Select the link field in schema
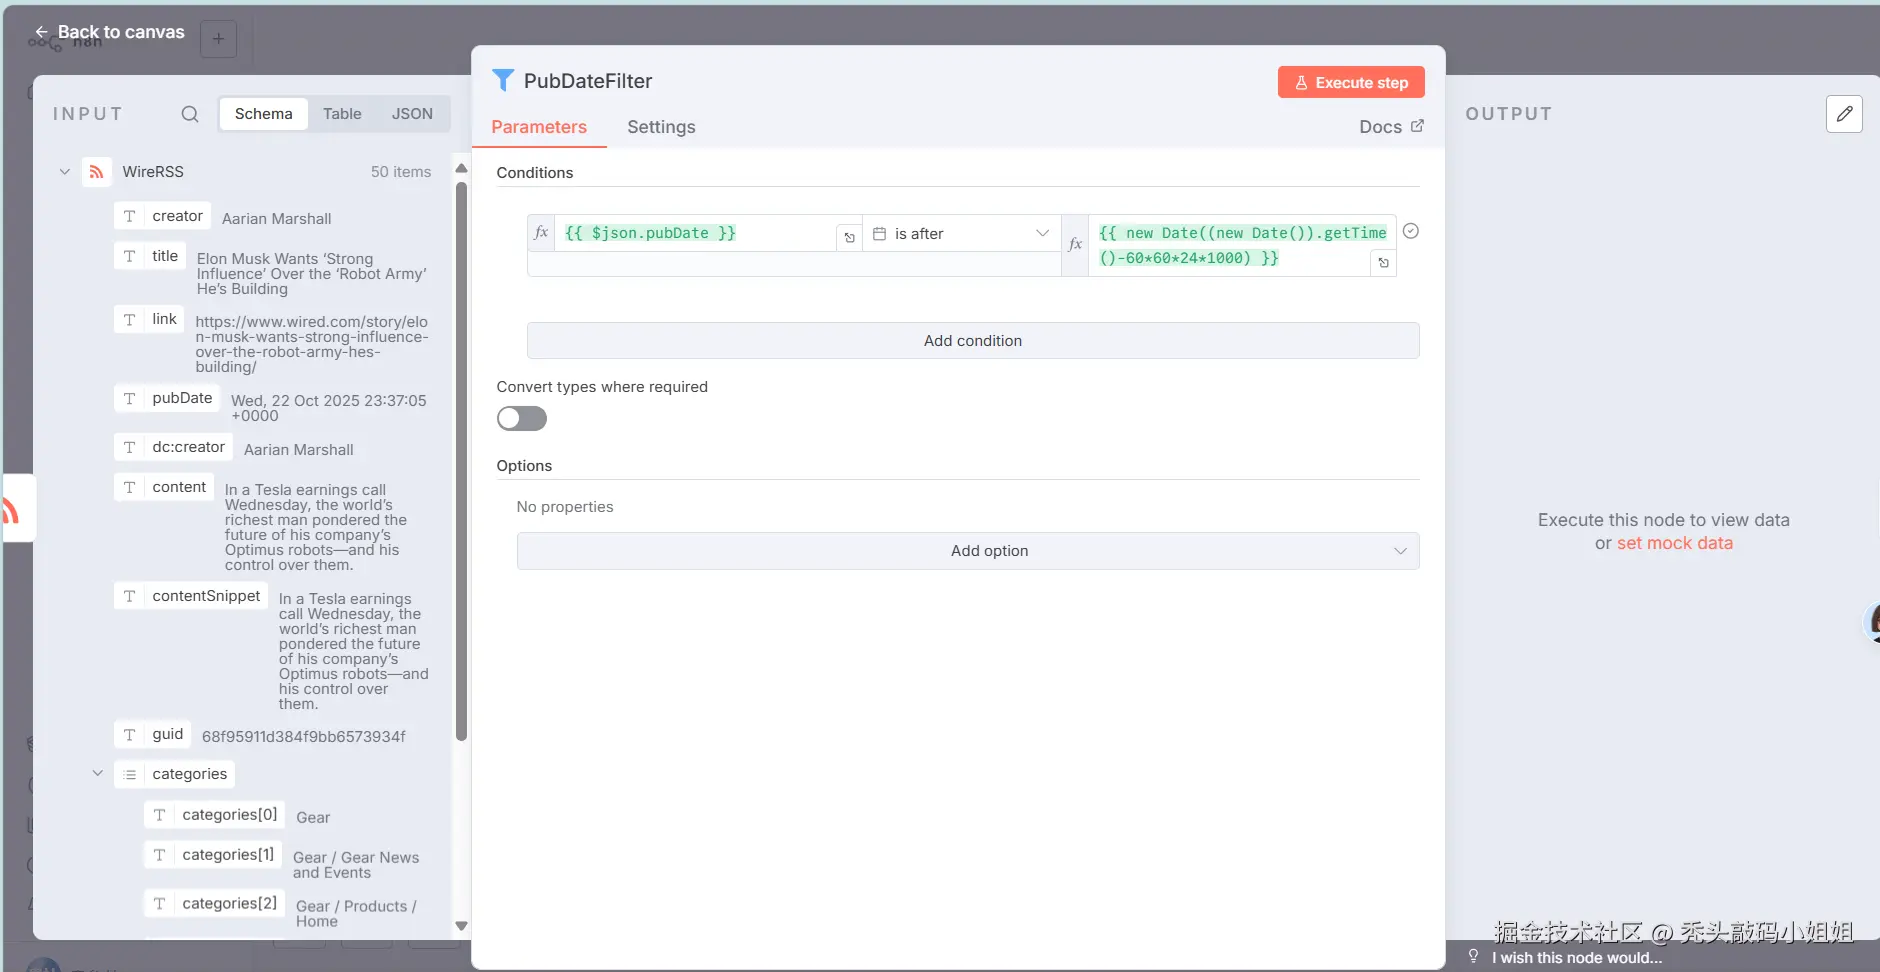 coord(149,319)
